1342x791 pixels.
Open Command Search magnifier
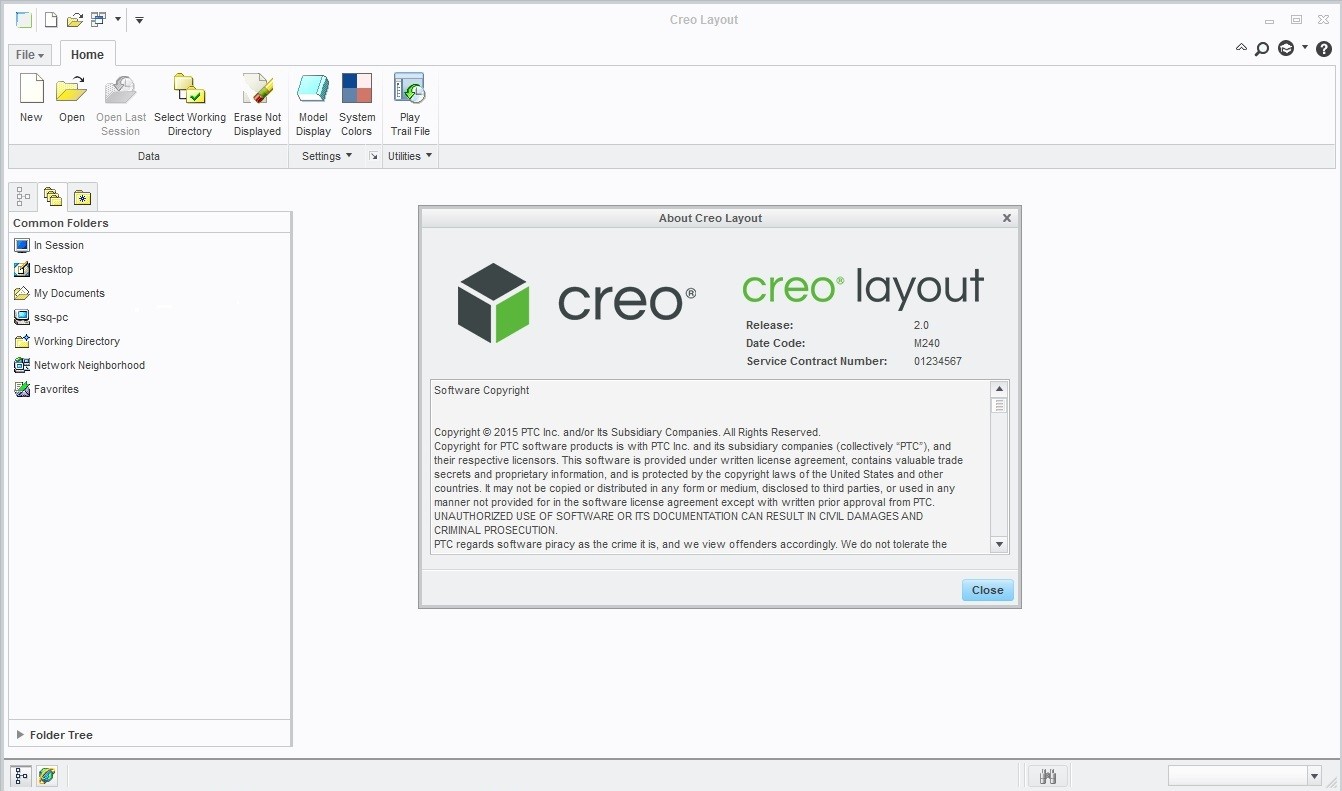point(1262,48)
